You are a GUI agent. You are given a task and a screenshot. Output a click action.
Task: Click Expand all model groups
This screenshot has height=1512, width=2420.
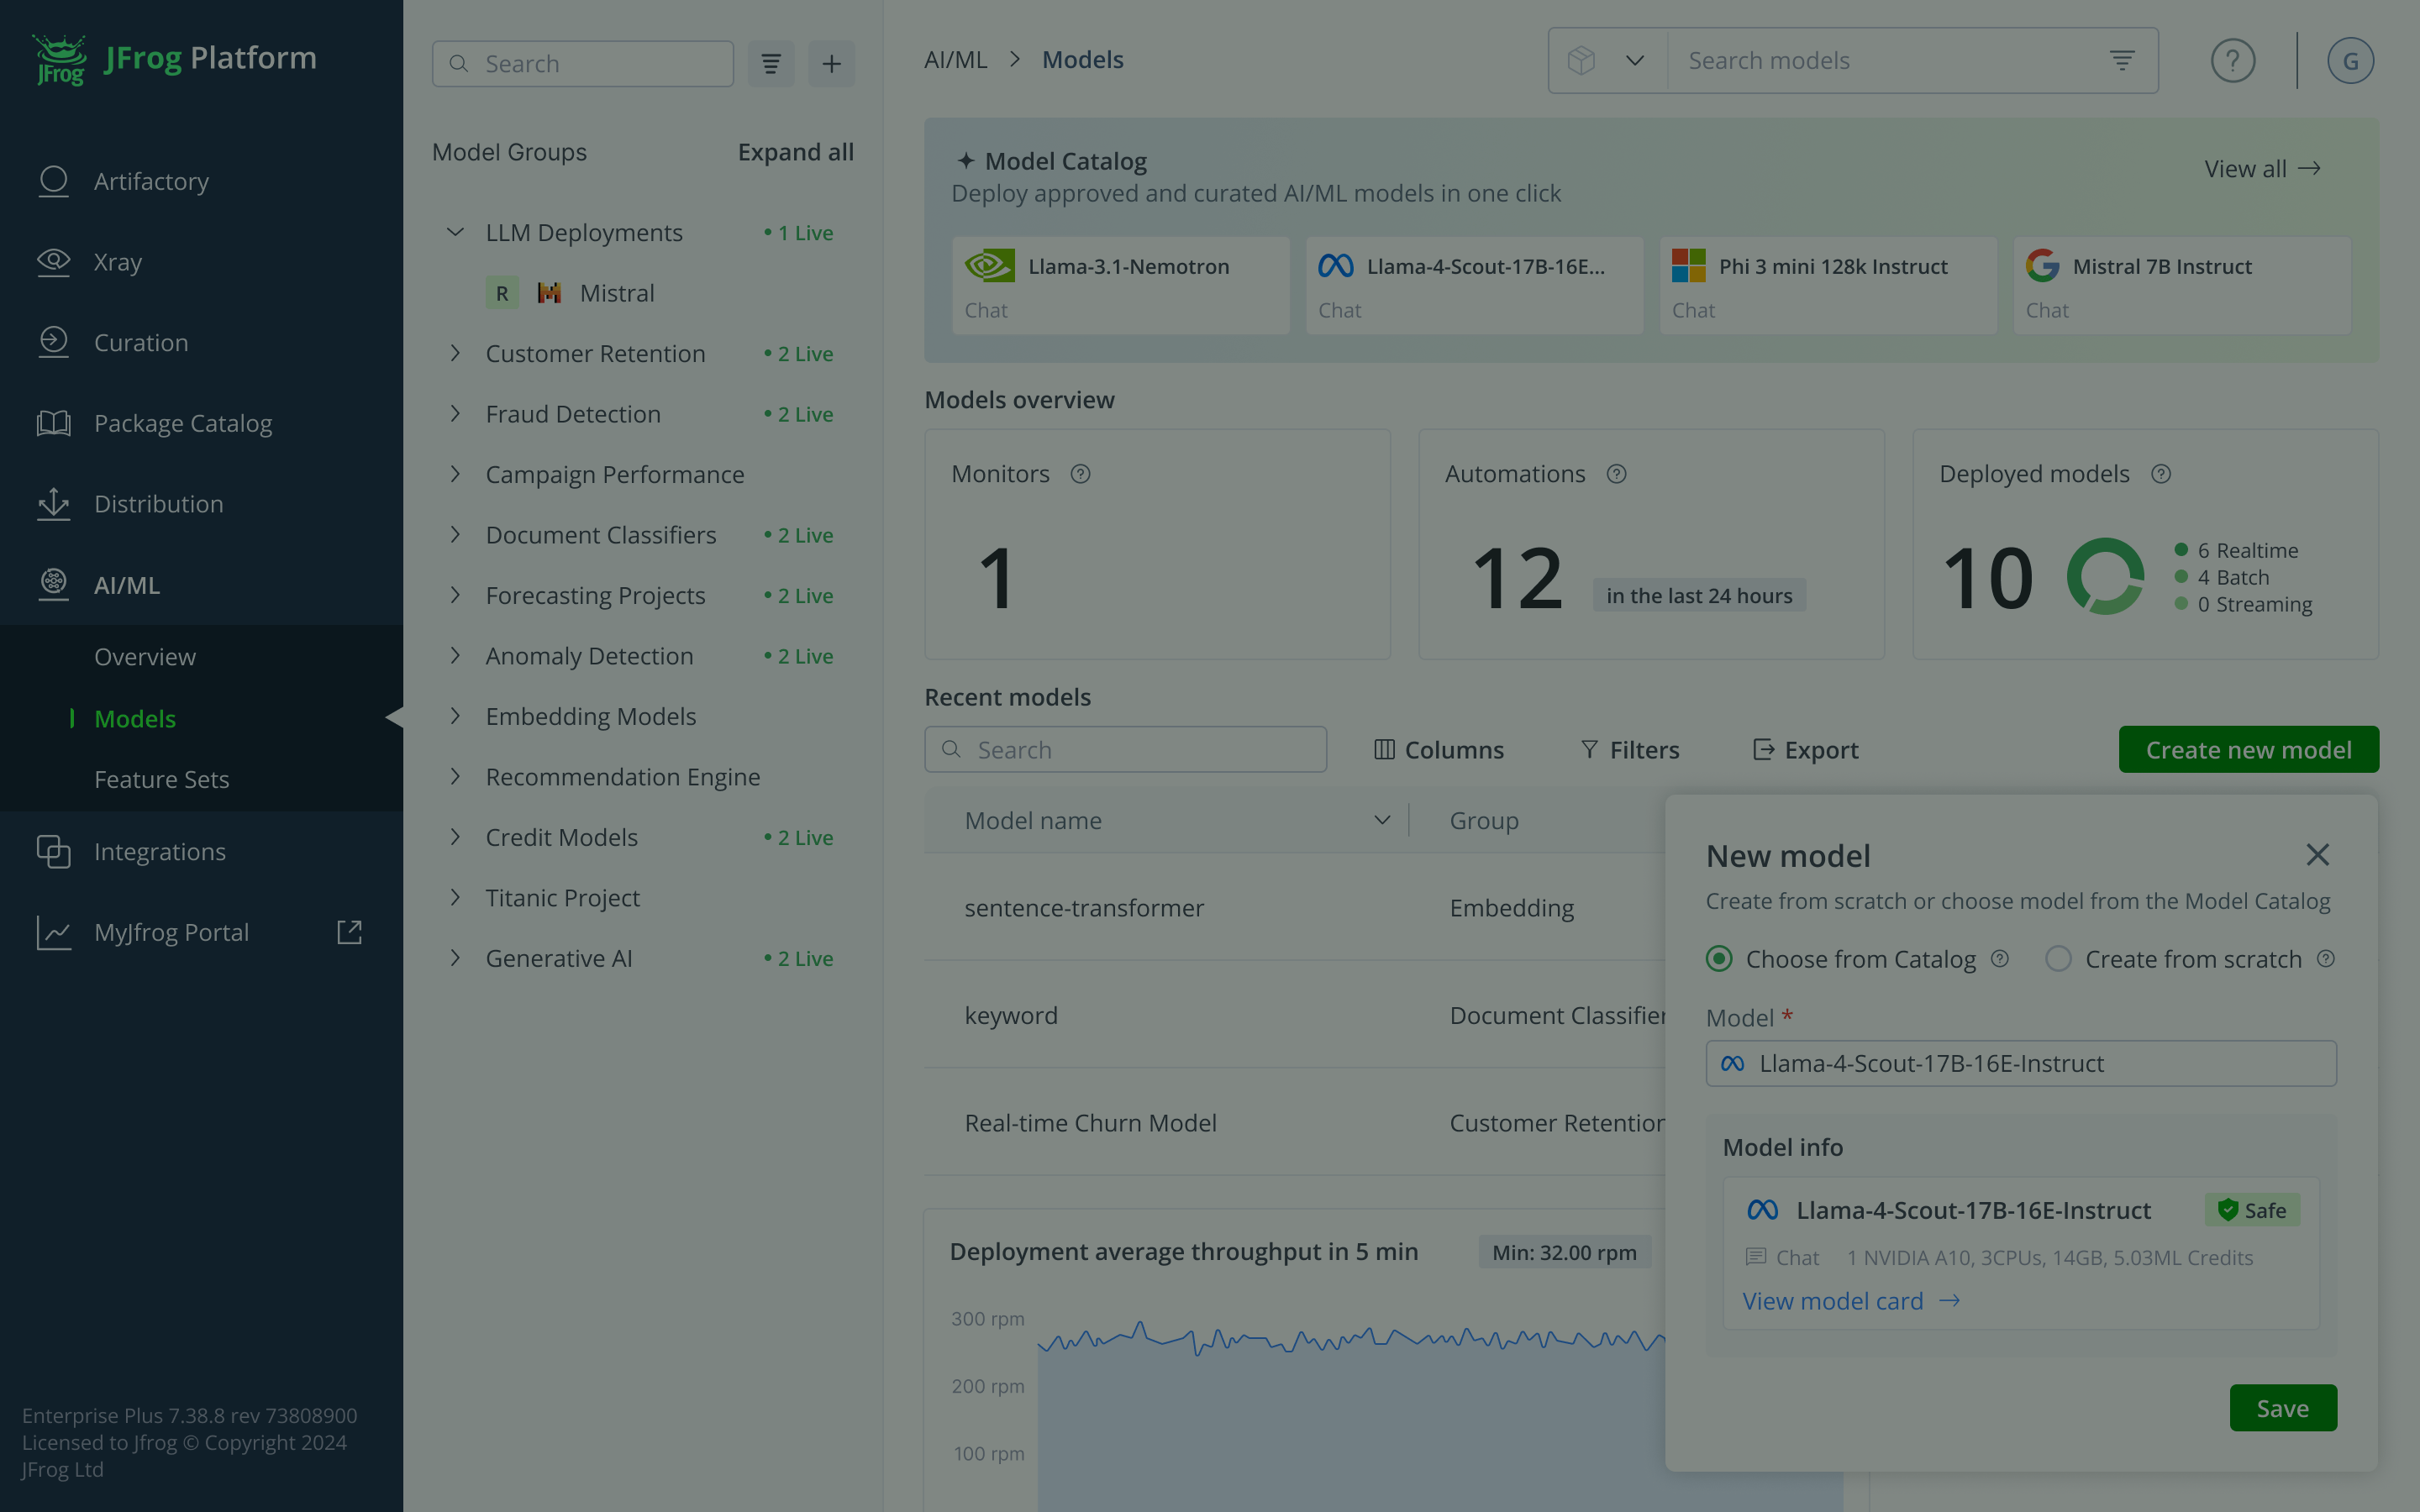tap(795, 152)
